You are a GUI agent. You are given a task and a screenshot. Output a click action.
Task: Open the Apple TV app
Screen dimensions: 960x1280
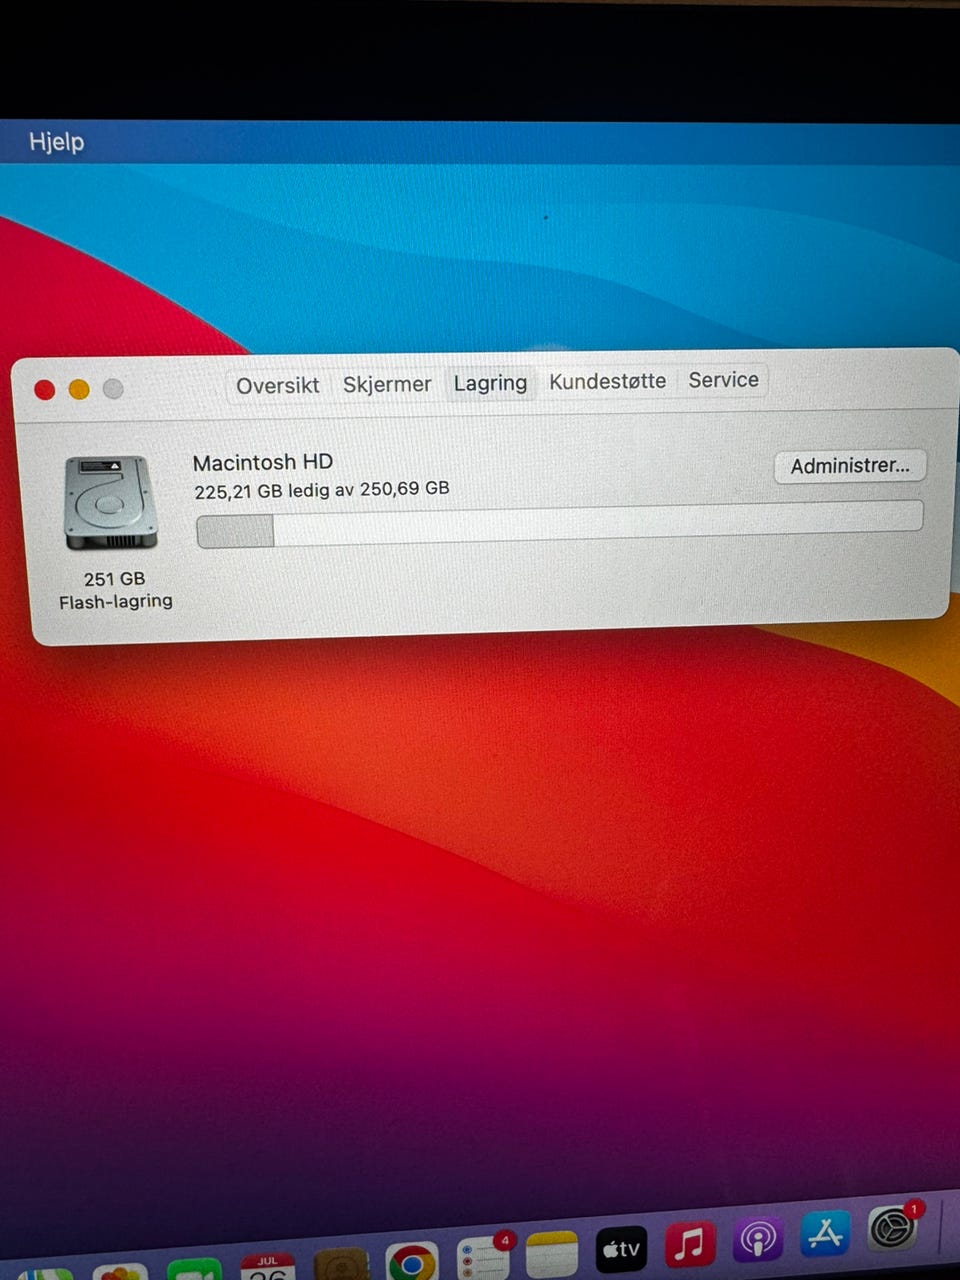click(x=621, y=1248)
